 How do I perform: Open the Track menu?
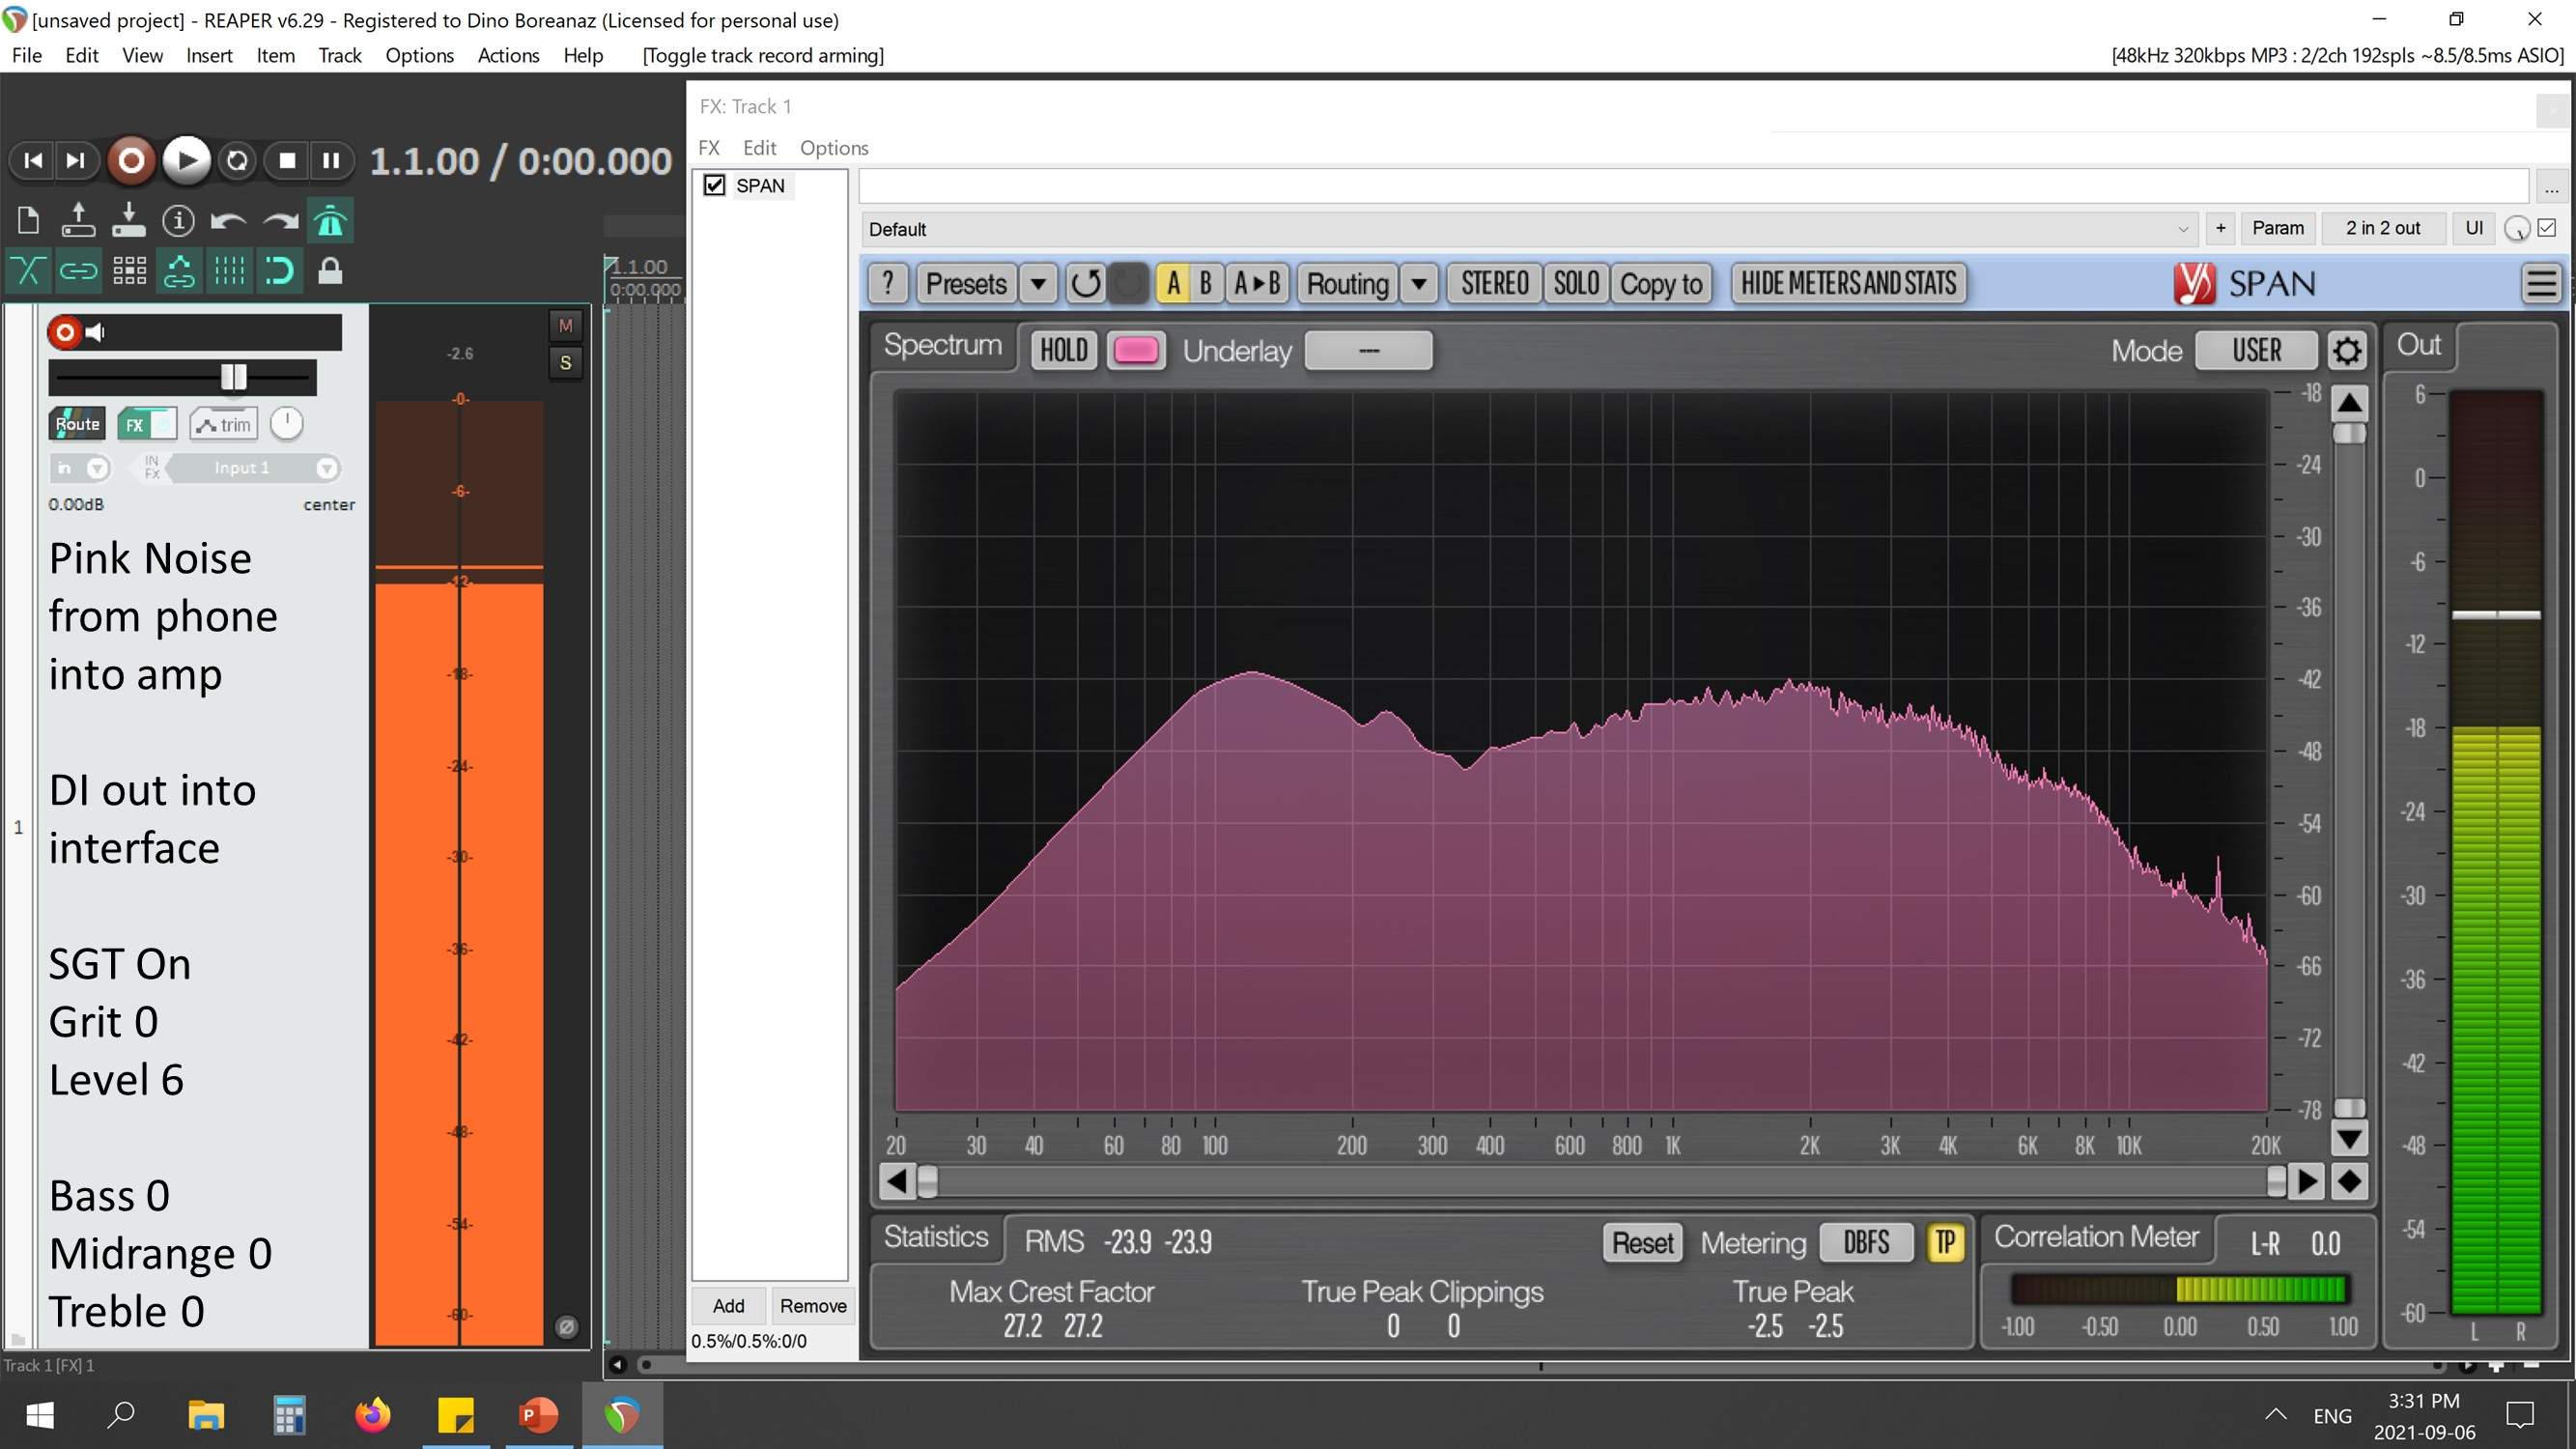tap(340, 56)
